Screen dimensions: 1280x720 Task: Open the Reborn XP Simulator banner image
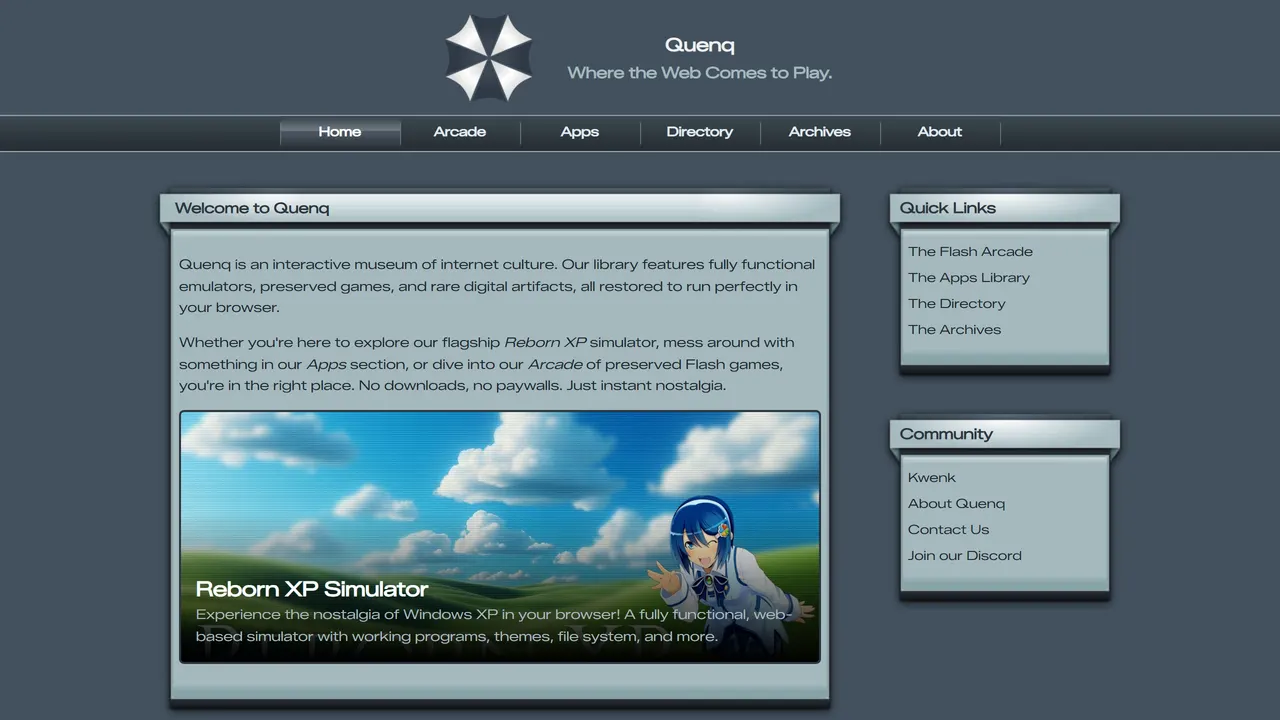click(500, 537)
